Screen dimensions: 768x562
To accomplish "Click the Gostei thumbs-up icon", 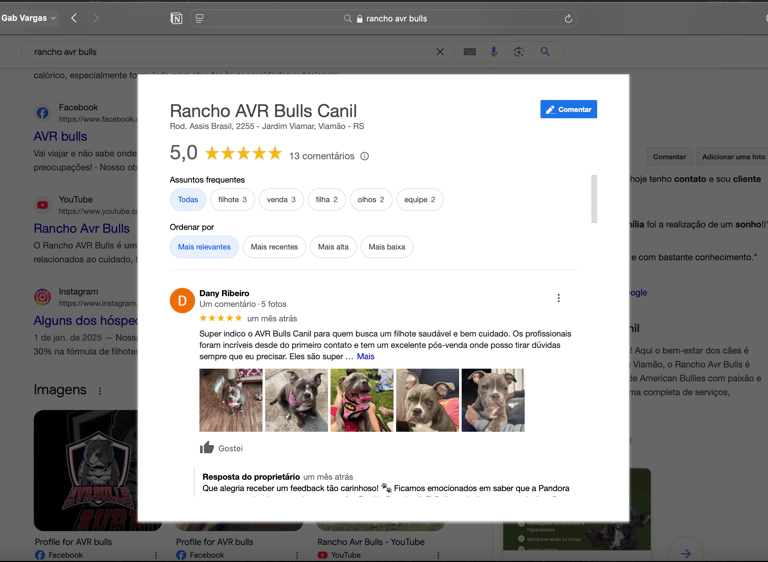I will (x=207, y=447).
